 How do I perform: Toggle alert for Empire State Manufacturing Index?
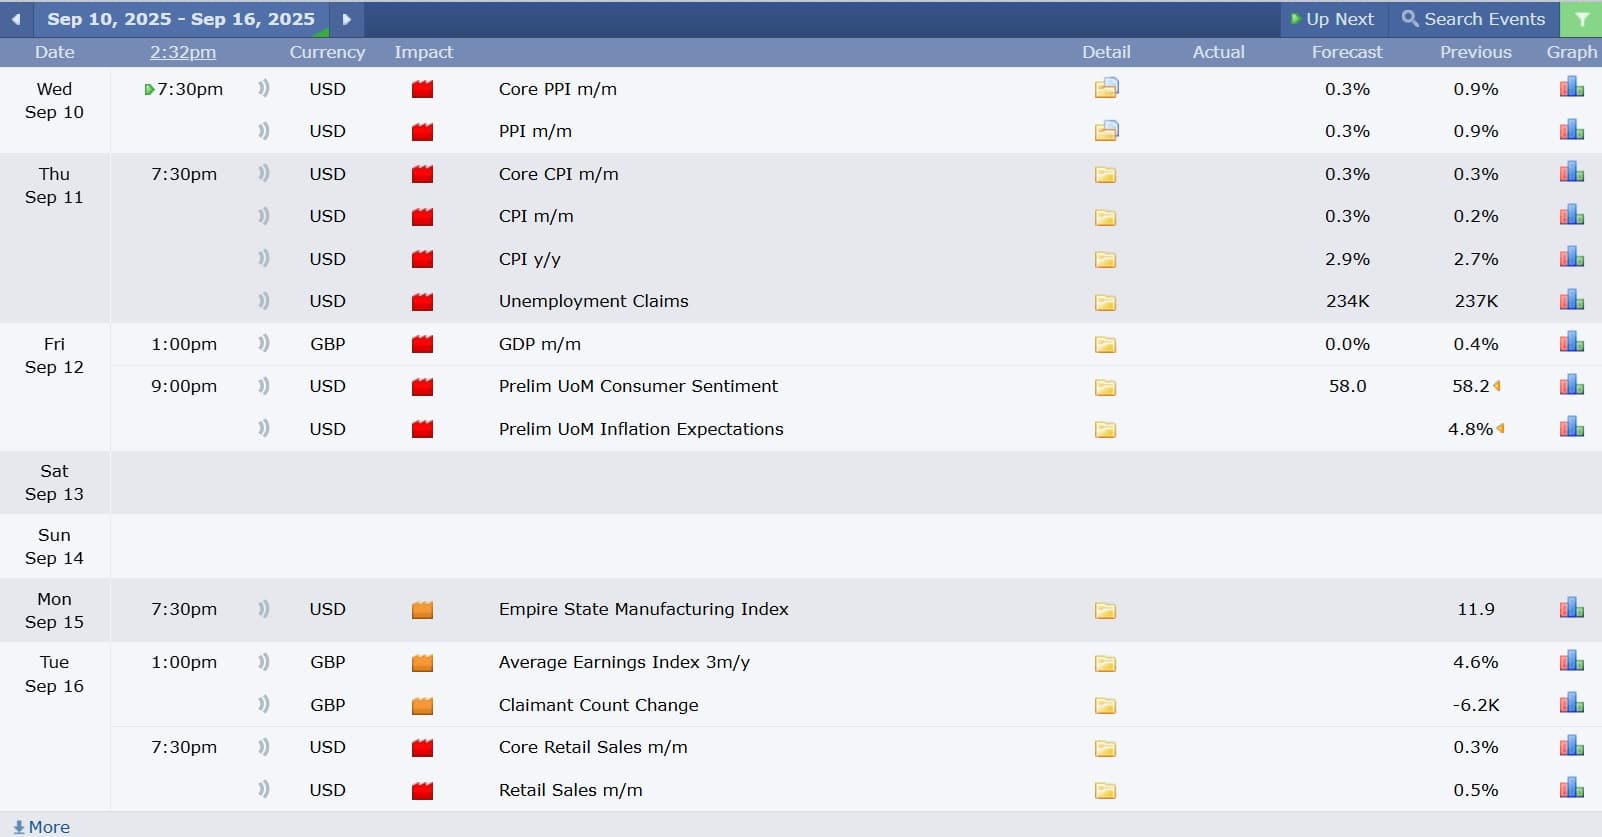(264, 608)
